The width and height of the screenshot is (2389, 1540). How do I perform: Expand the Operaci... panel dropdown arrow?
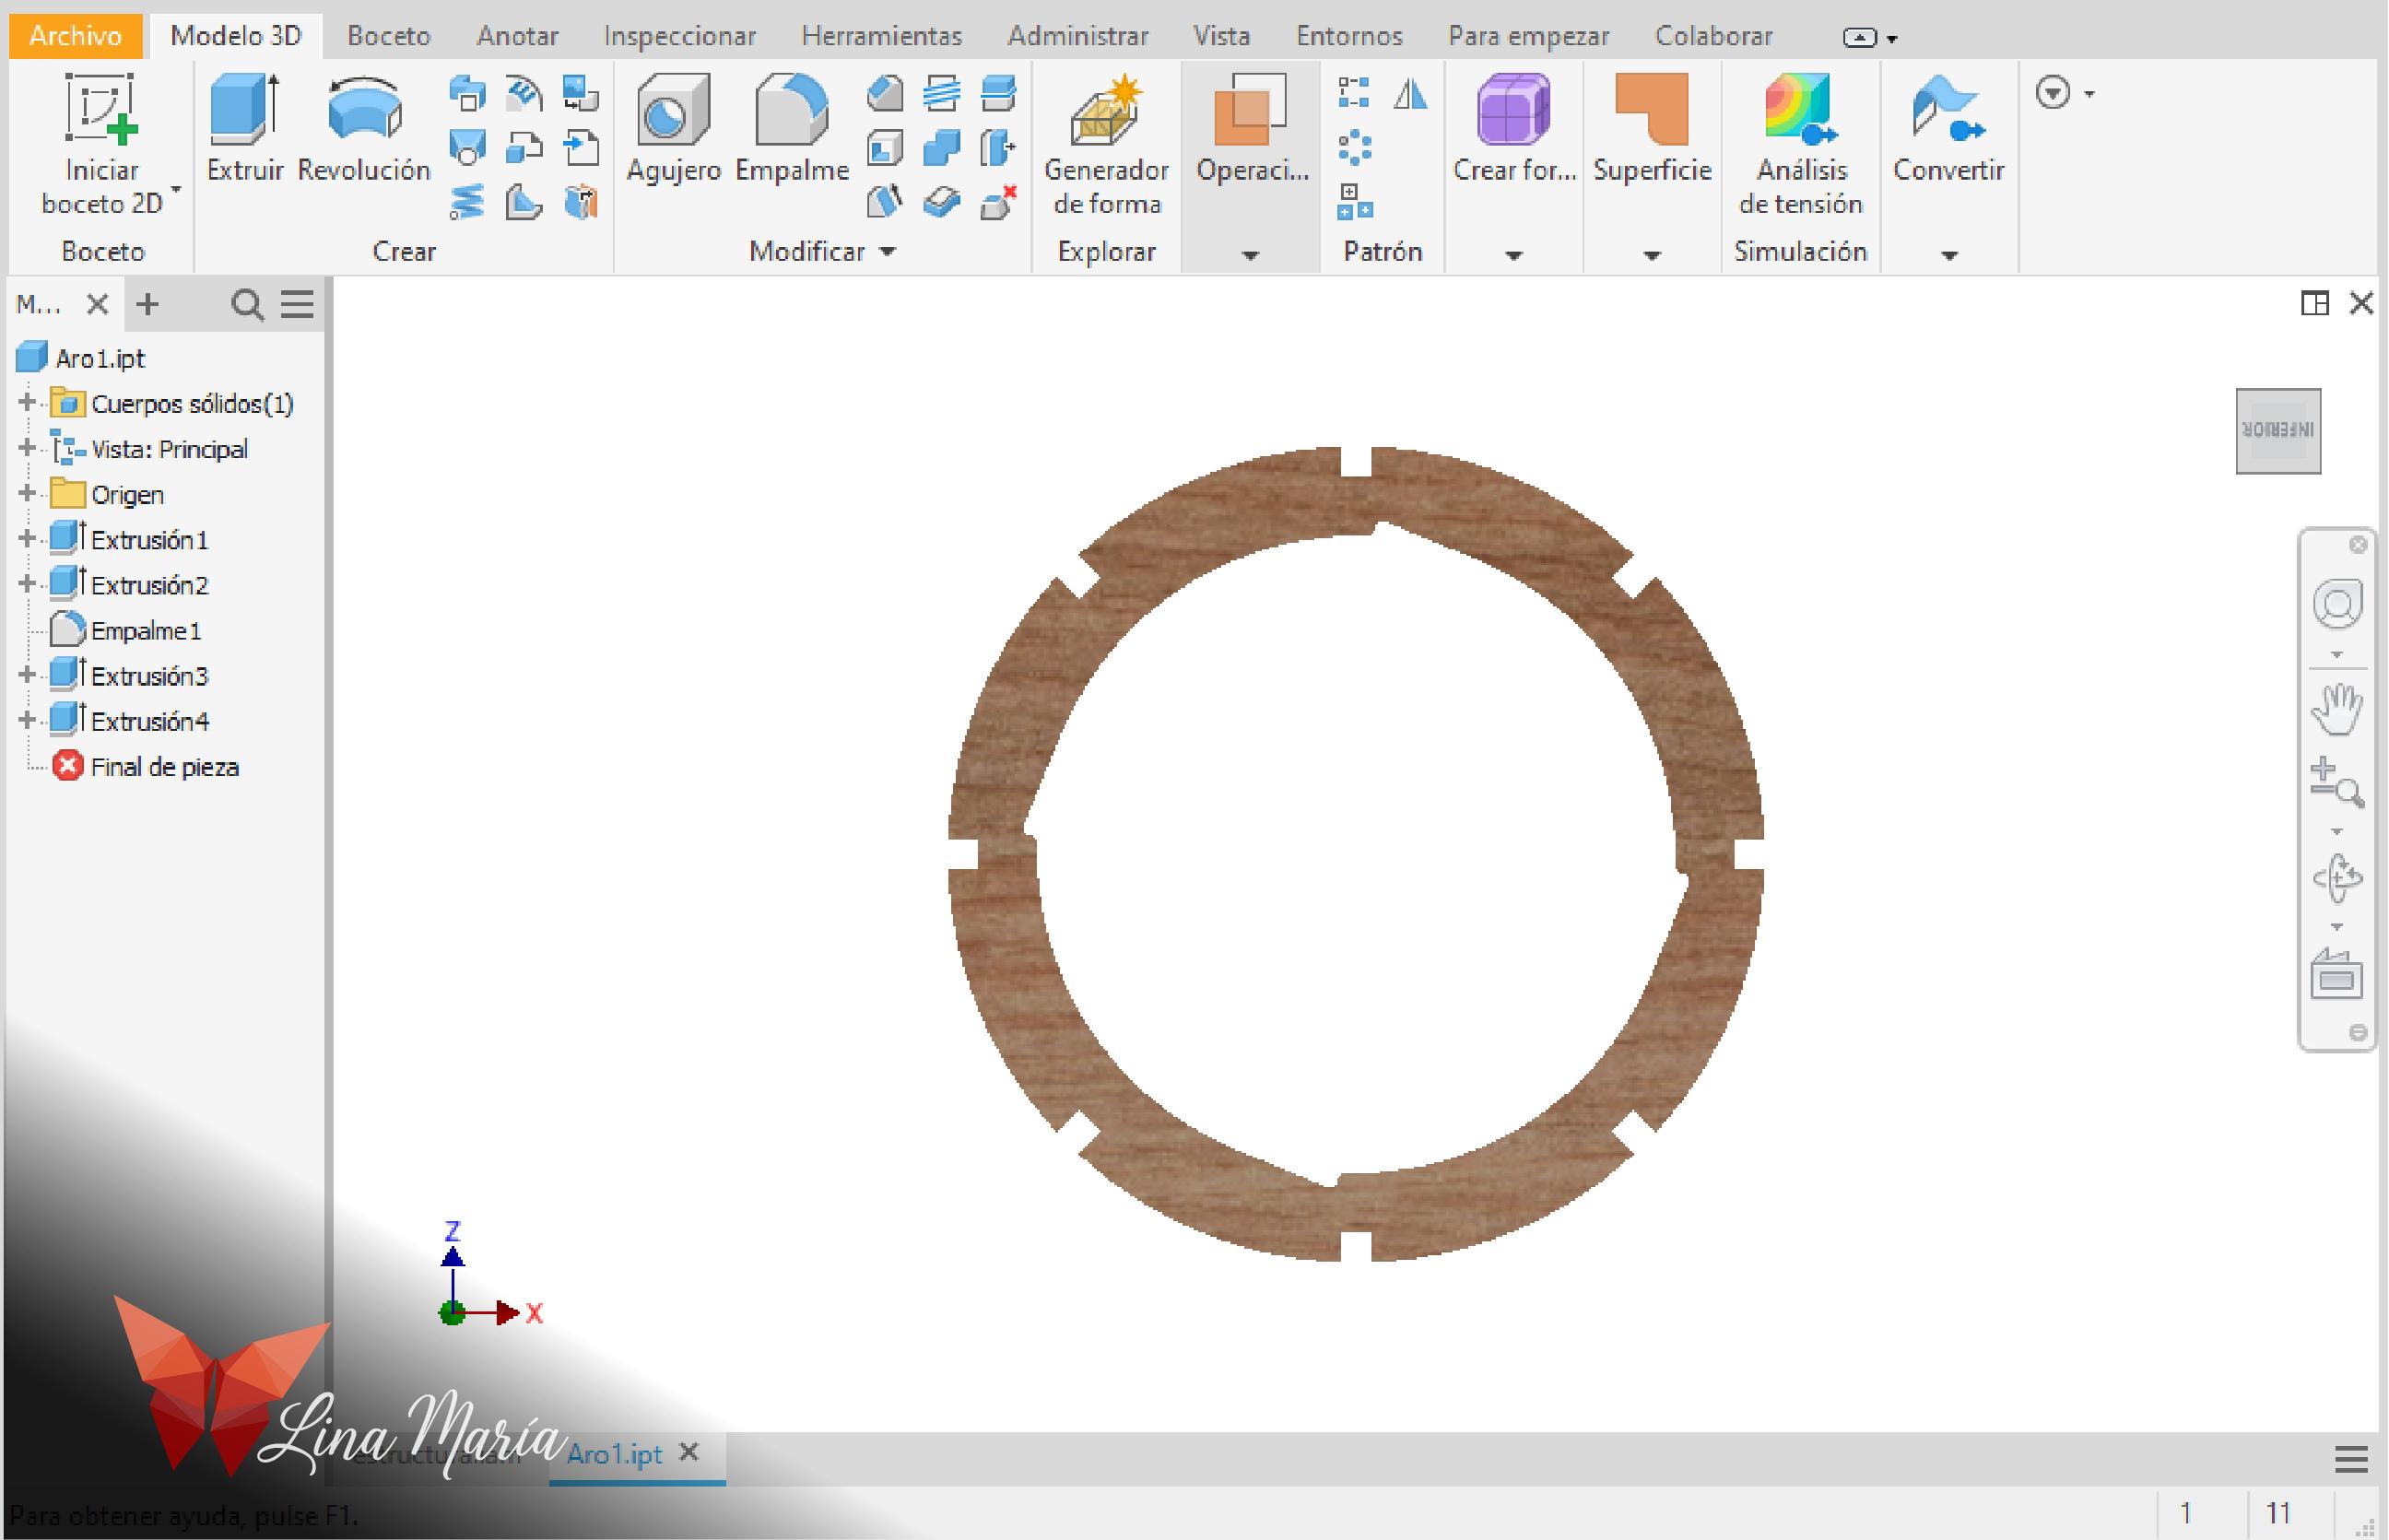1250,256
